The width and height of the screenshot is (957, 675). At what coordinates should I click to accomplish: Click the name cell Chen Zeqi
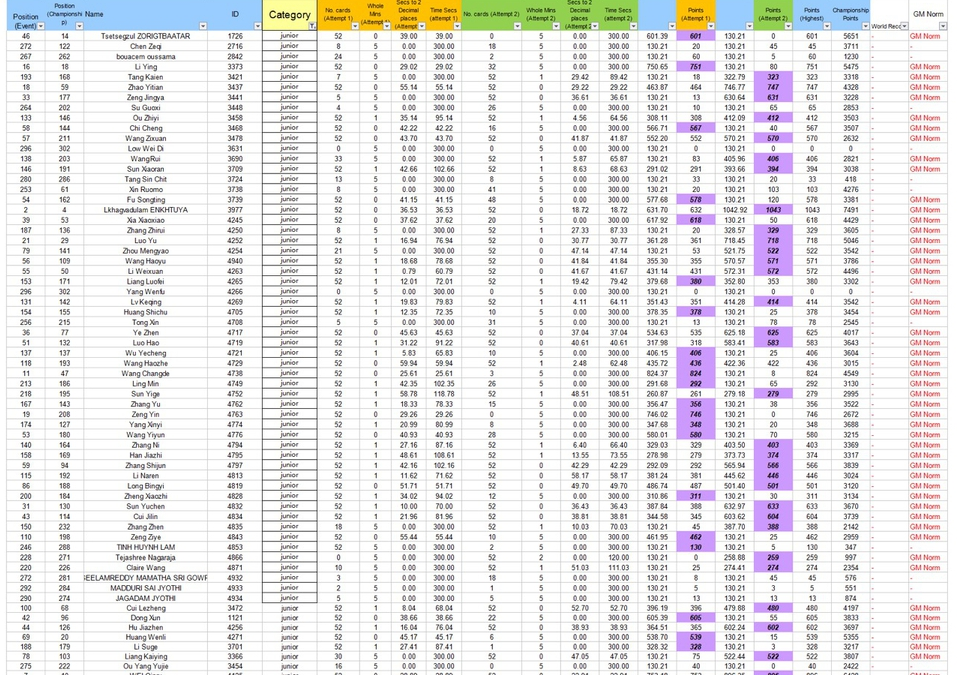[145, 46]
